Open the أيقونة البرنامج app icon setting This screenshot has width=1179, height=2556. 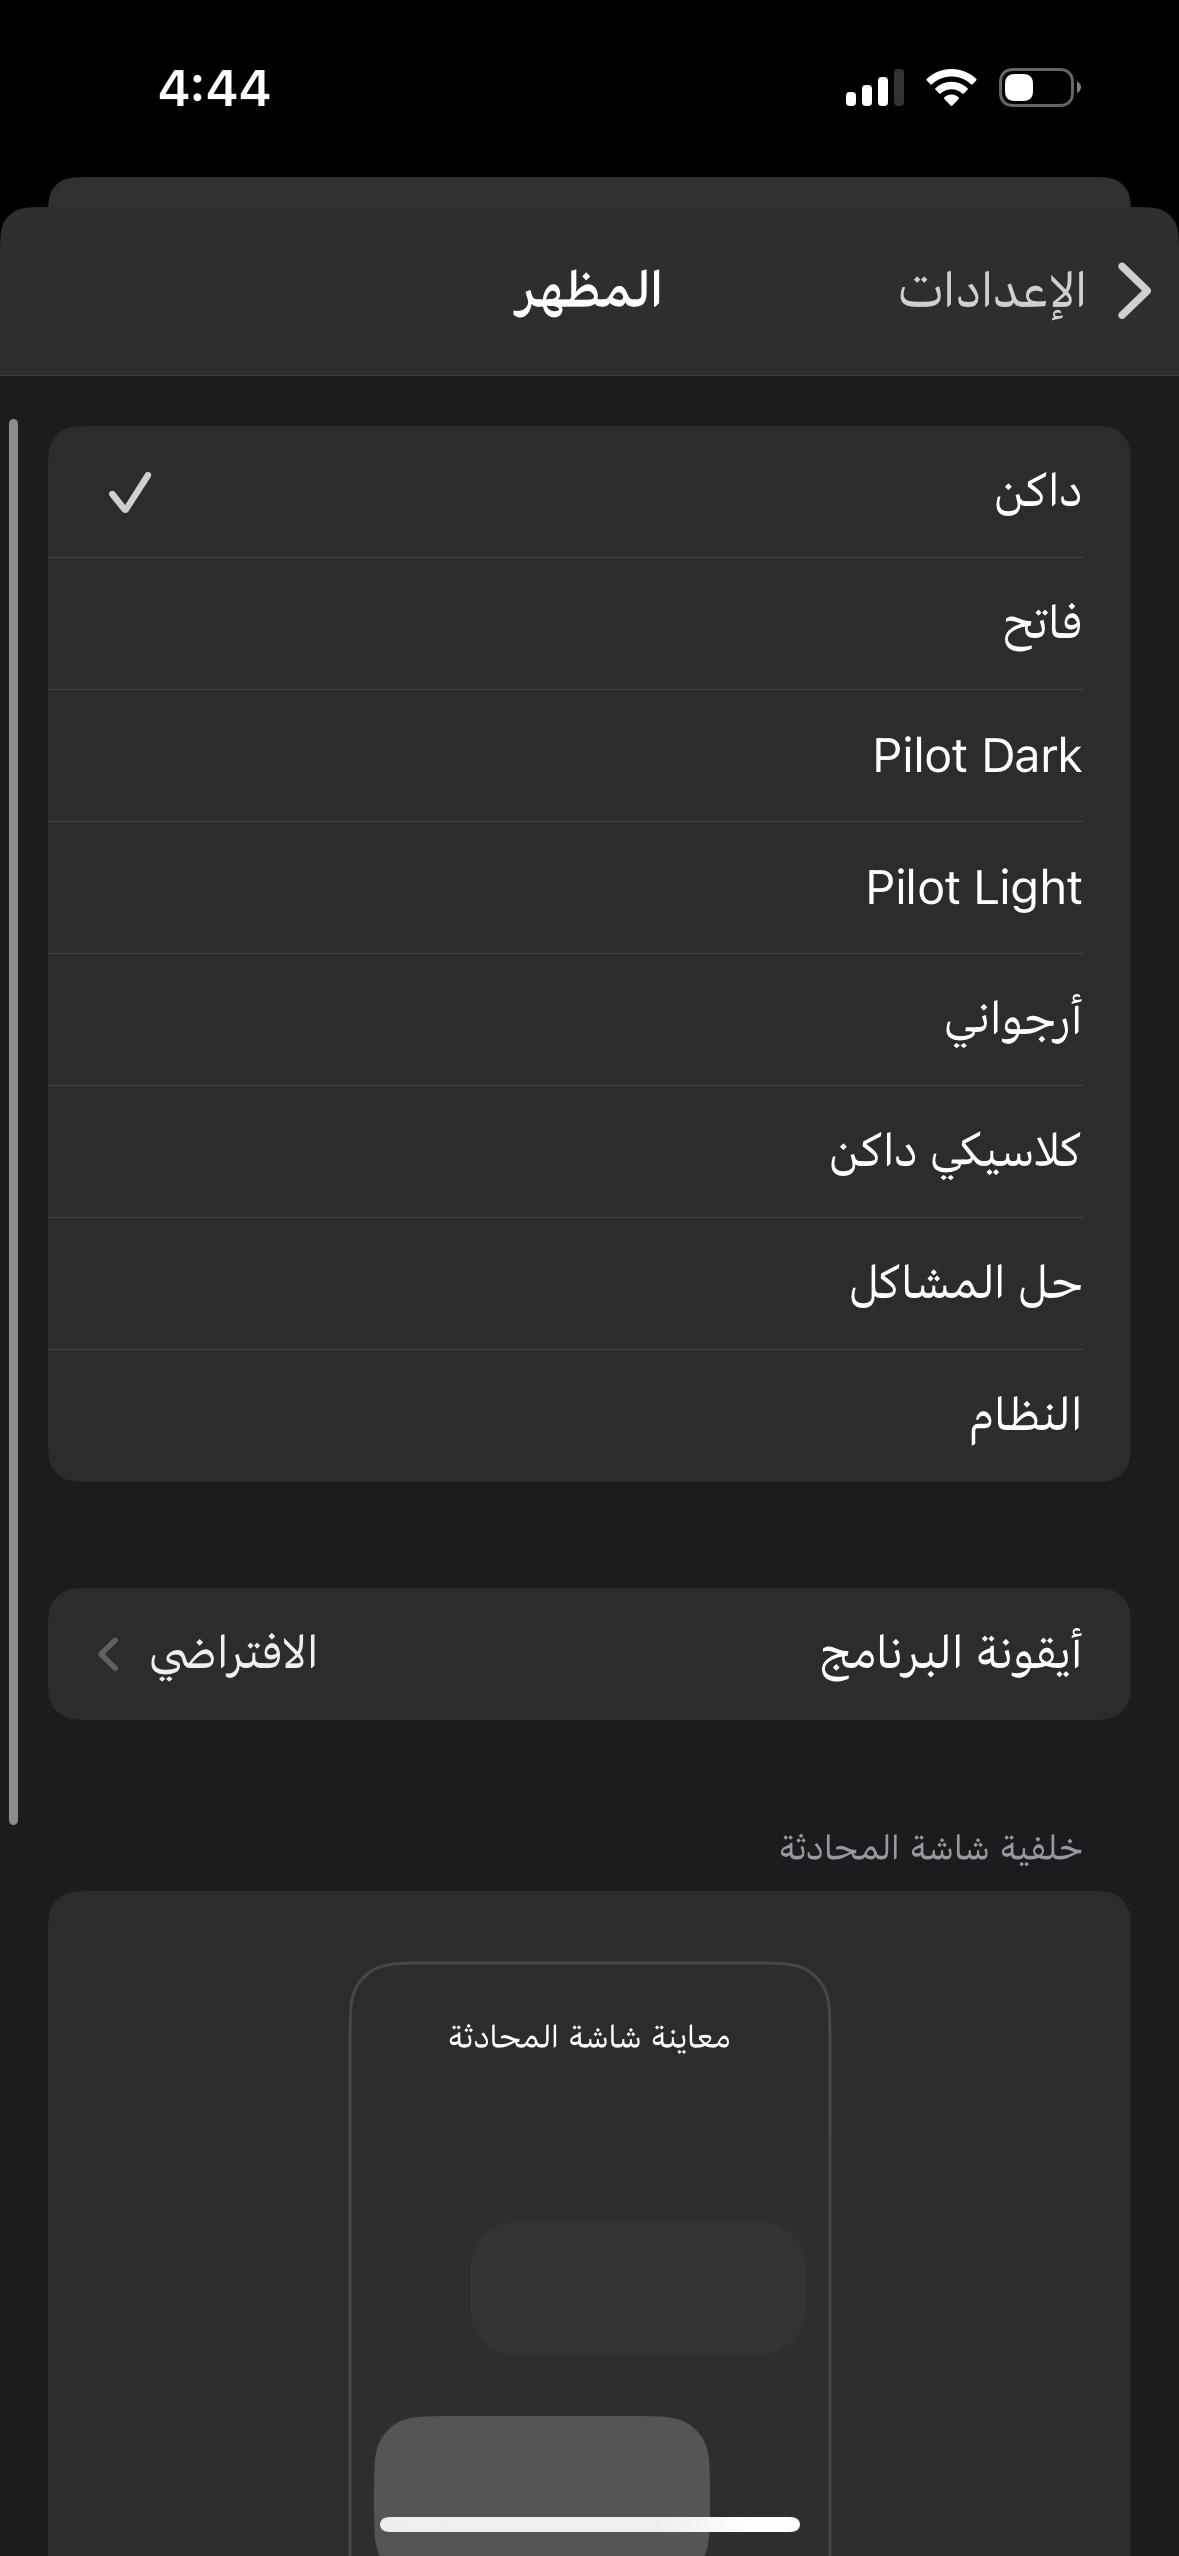[950, 1654]
